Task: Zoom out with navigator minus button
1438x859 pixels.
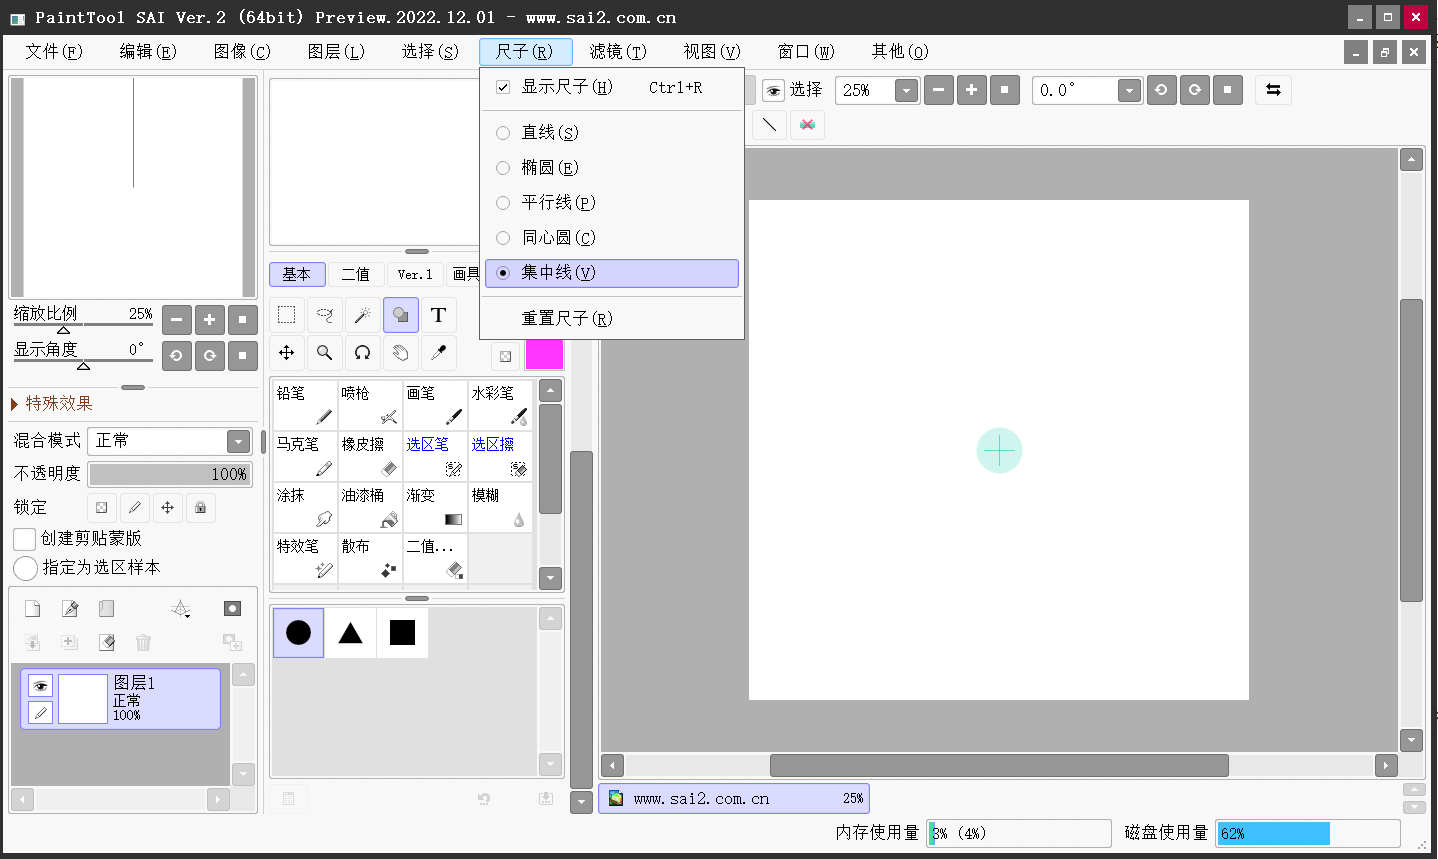Action: pyautogui.click(x=176, y=320)
